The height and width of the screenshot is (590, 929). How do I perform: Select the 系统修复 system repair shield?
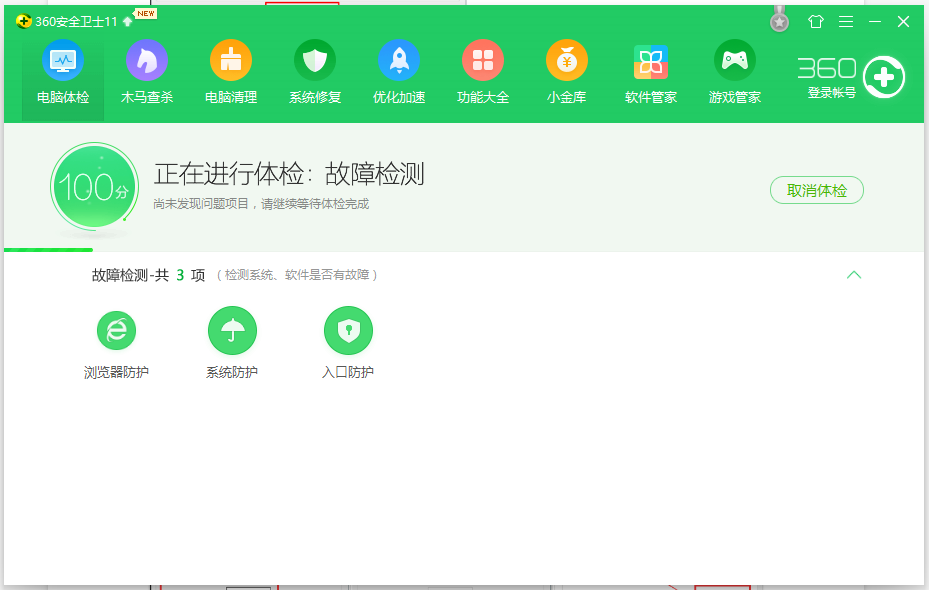click(x=315, y=62)
